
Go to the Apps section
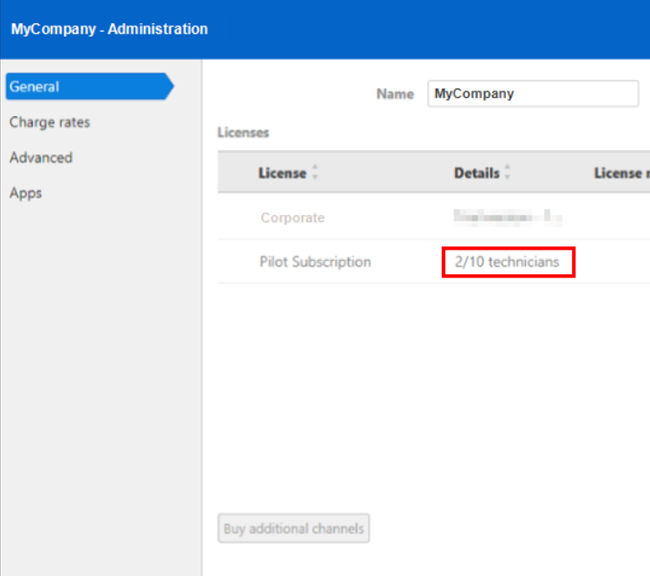point(25,193)
